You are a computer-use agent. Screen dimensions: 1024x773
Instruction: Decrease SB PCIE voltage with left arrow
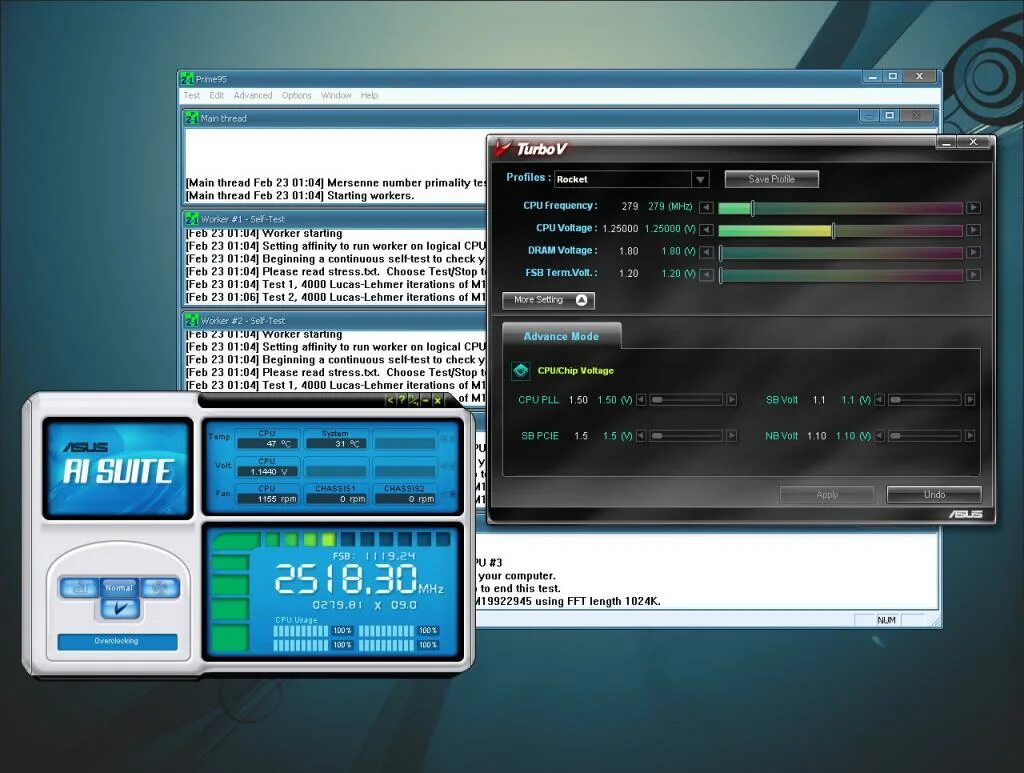[641, 435]
